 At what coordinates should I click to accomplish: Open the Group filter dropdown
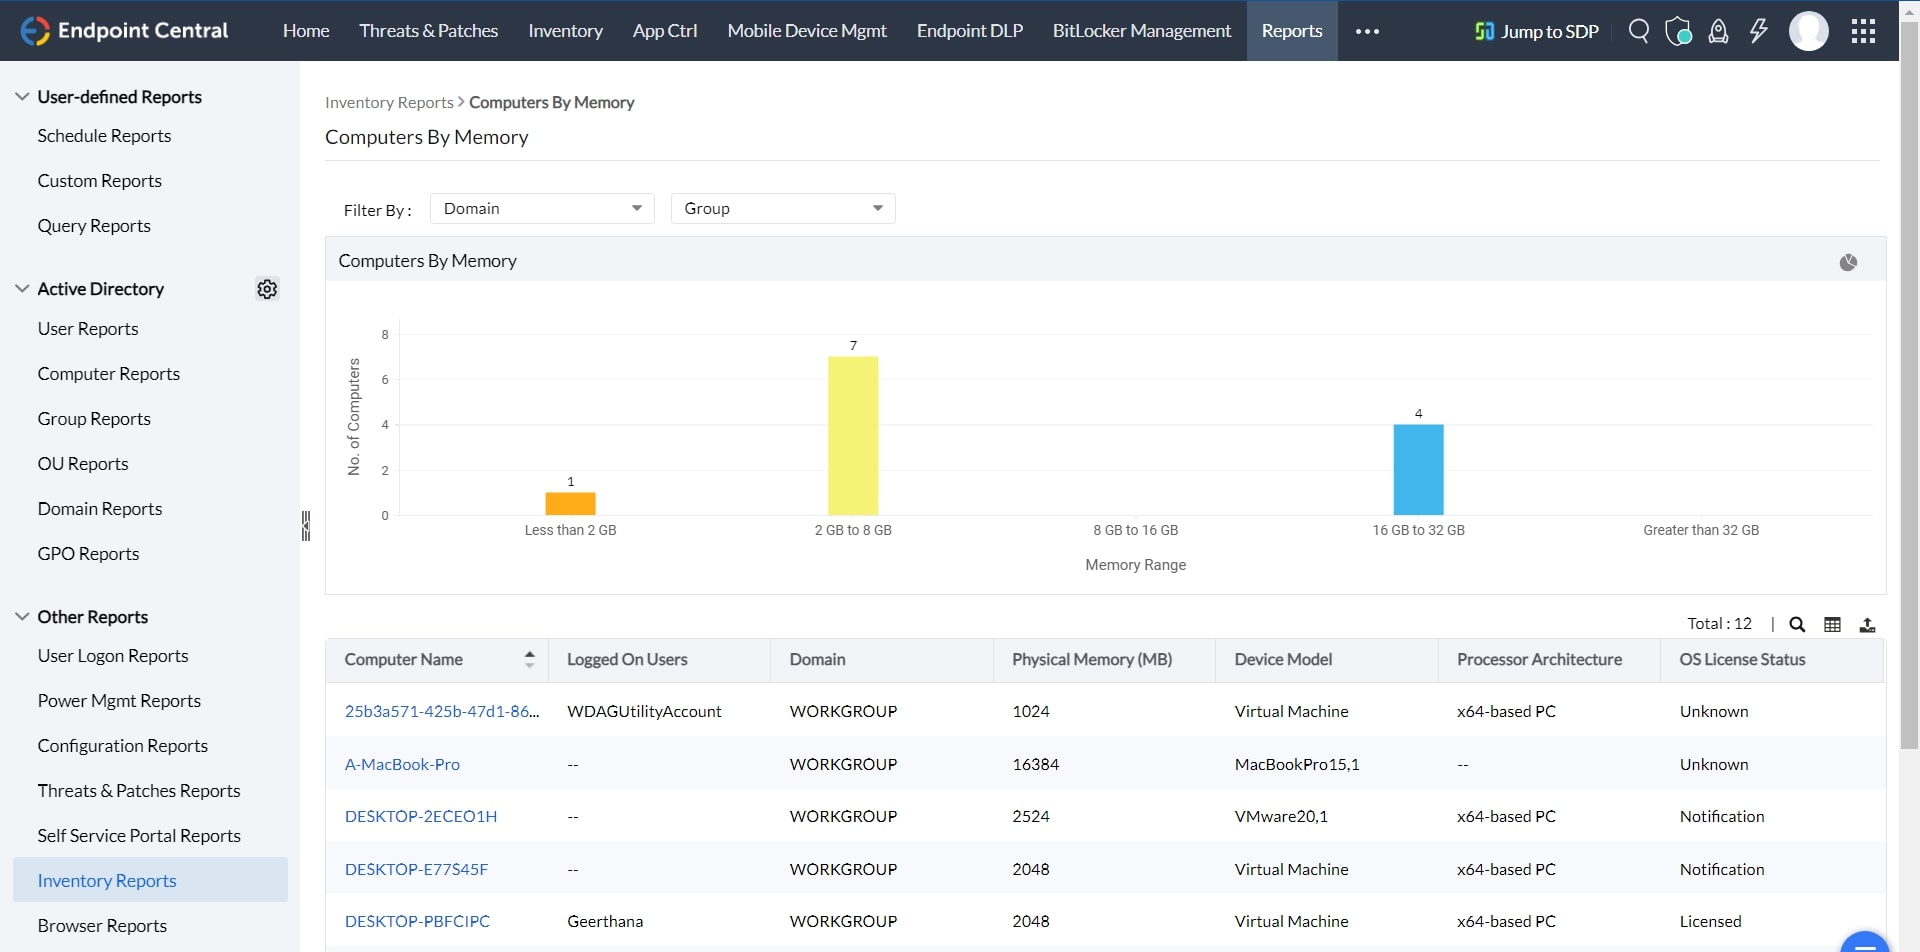pos(783,208)
